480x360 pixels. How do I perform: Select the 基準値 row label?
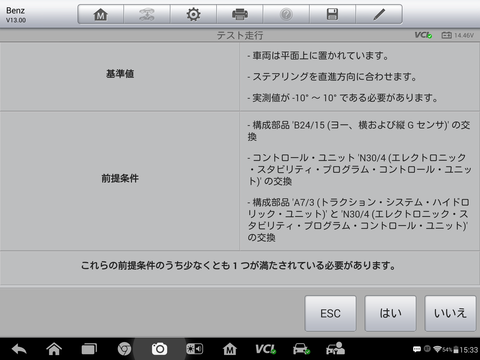120,74
